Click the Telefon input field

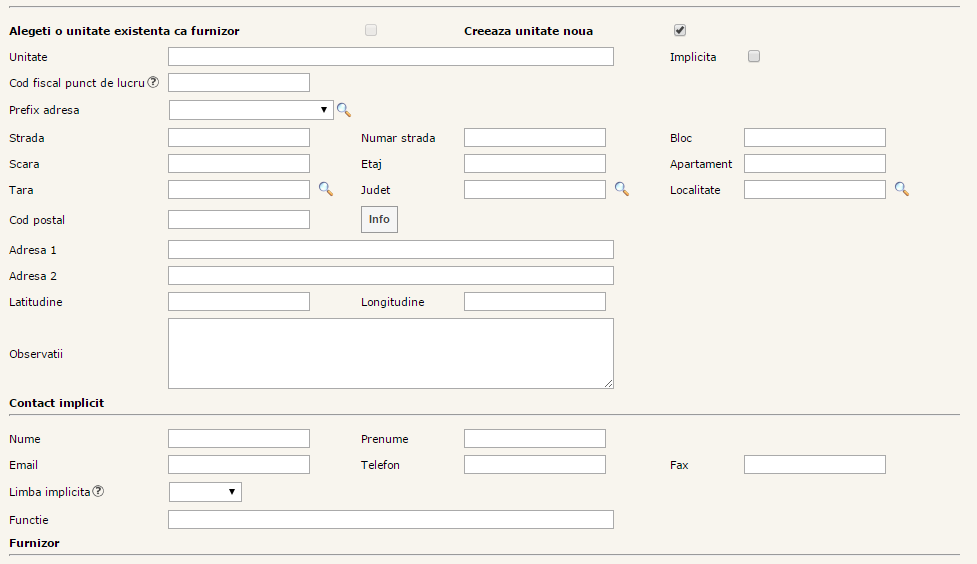click(x=534, y=465)
